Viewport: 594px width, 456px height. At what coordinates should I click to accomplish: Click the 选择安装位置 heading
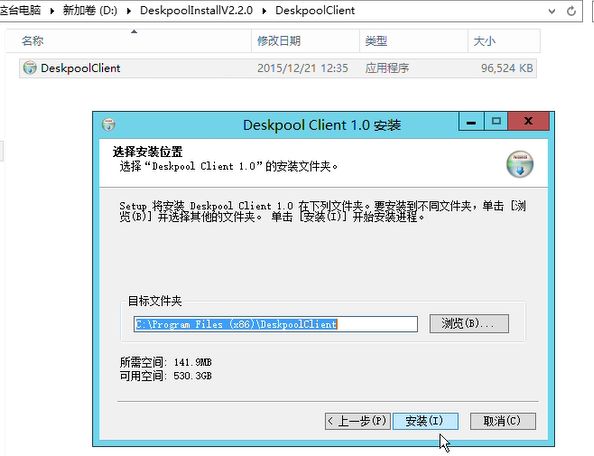pos(147,152)
